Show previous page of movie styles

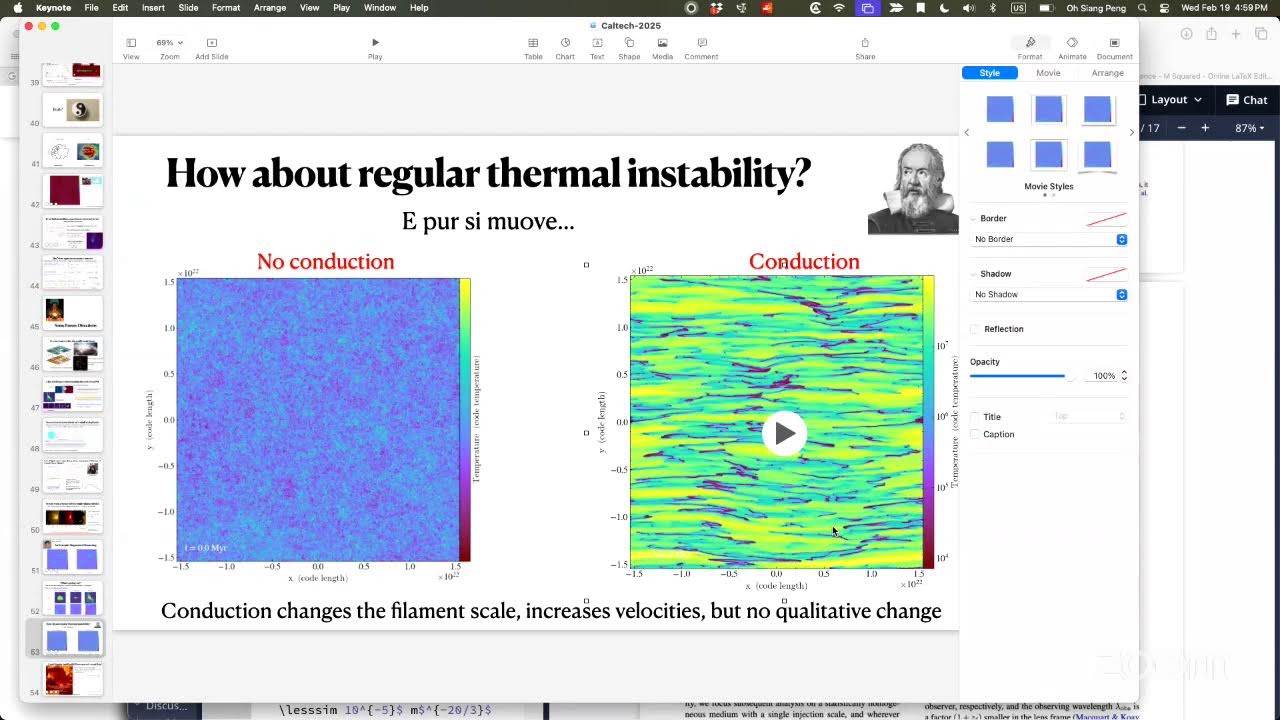967,132
